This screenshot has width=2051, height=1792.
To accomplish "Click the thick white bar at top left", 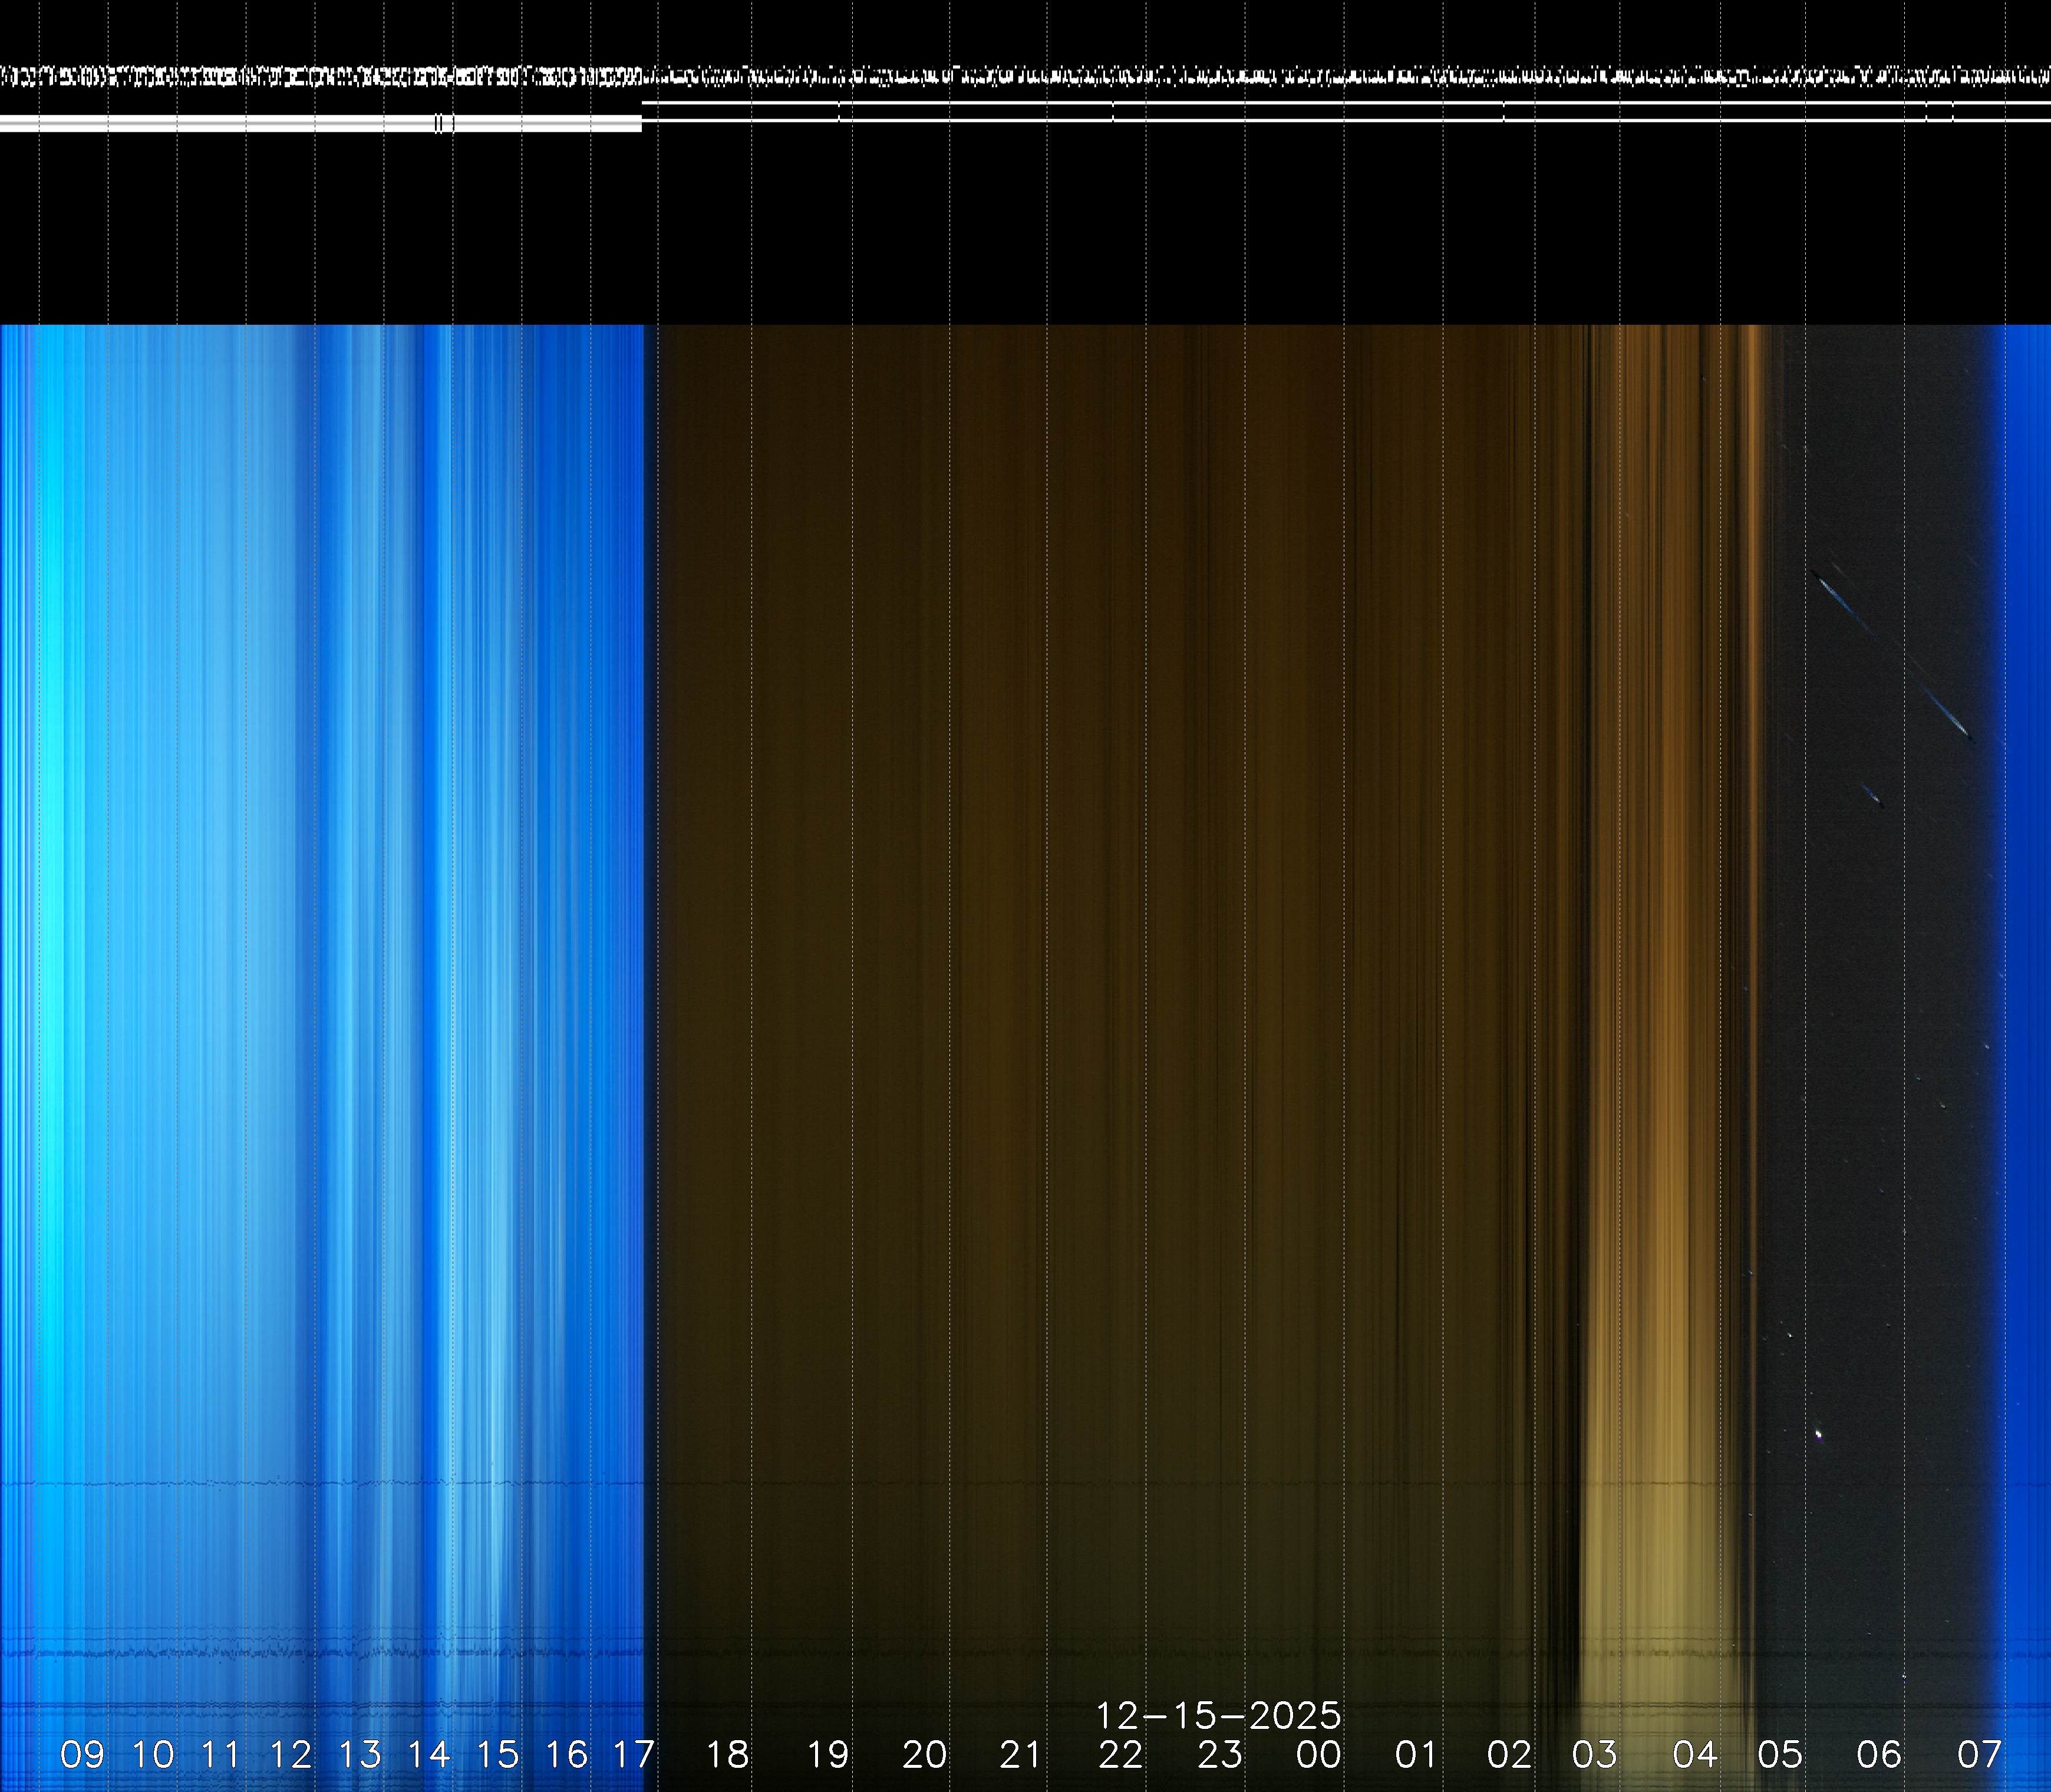I will pyautogui.click(x=320, y=123).
